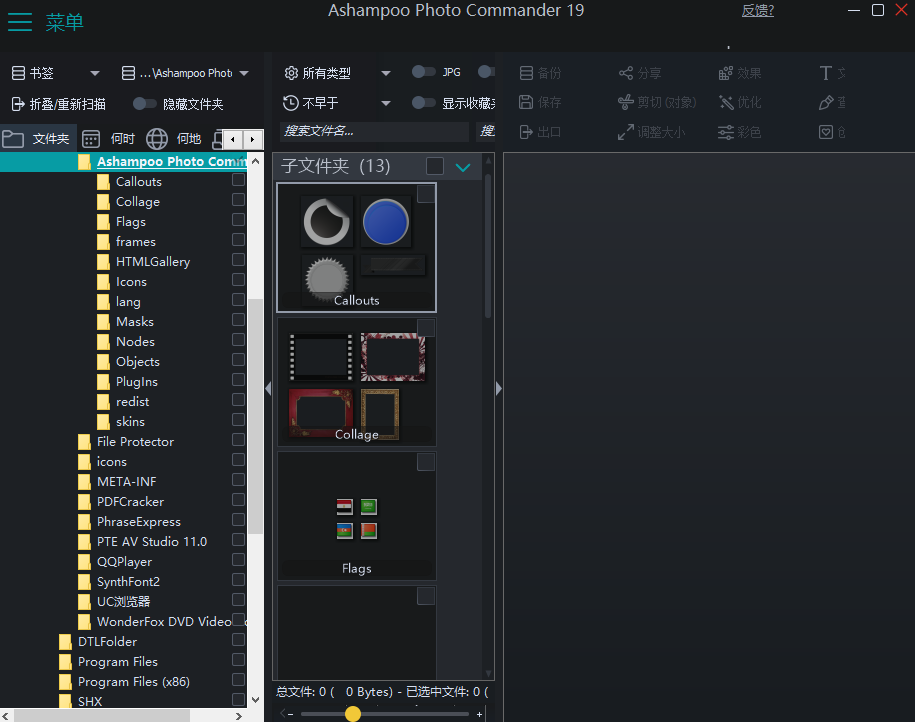915x722 pixels.
Task: Open the 不早于 date dropdown arrow
Action: (386, 103)
